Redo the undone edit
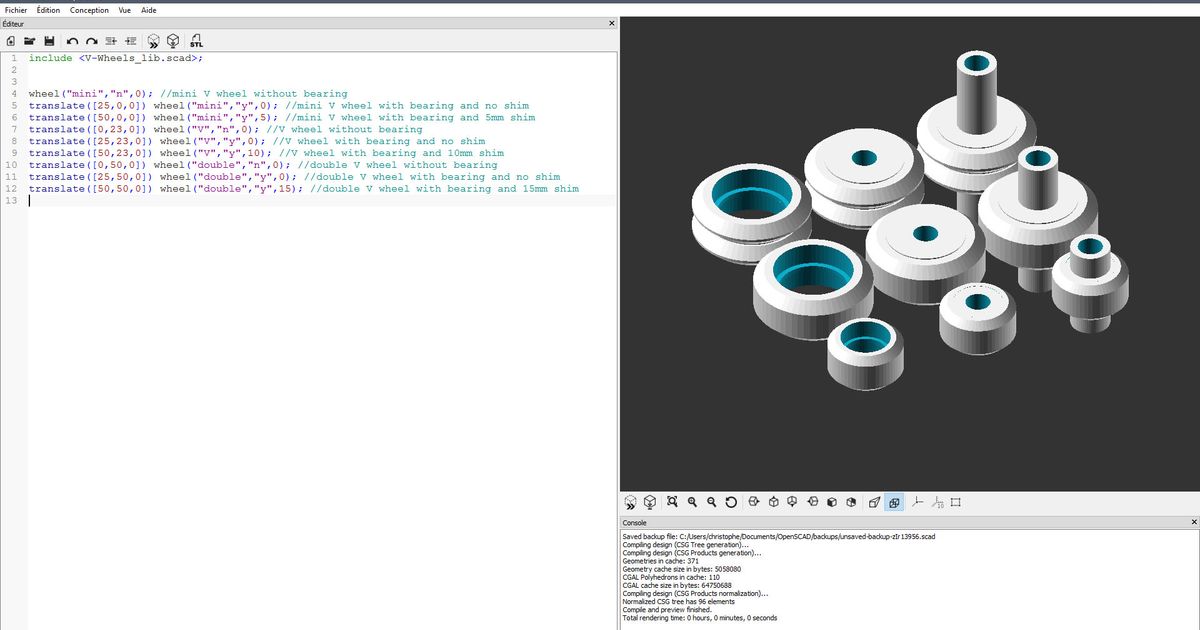 [92, 41]
